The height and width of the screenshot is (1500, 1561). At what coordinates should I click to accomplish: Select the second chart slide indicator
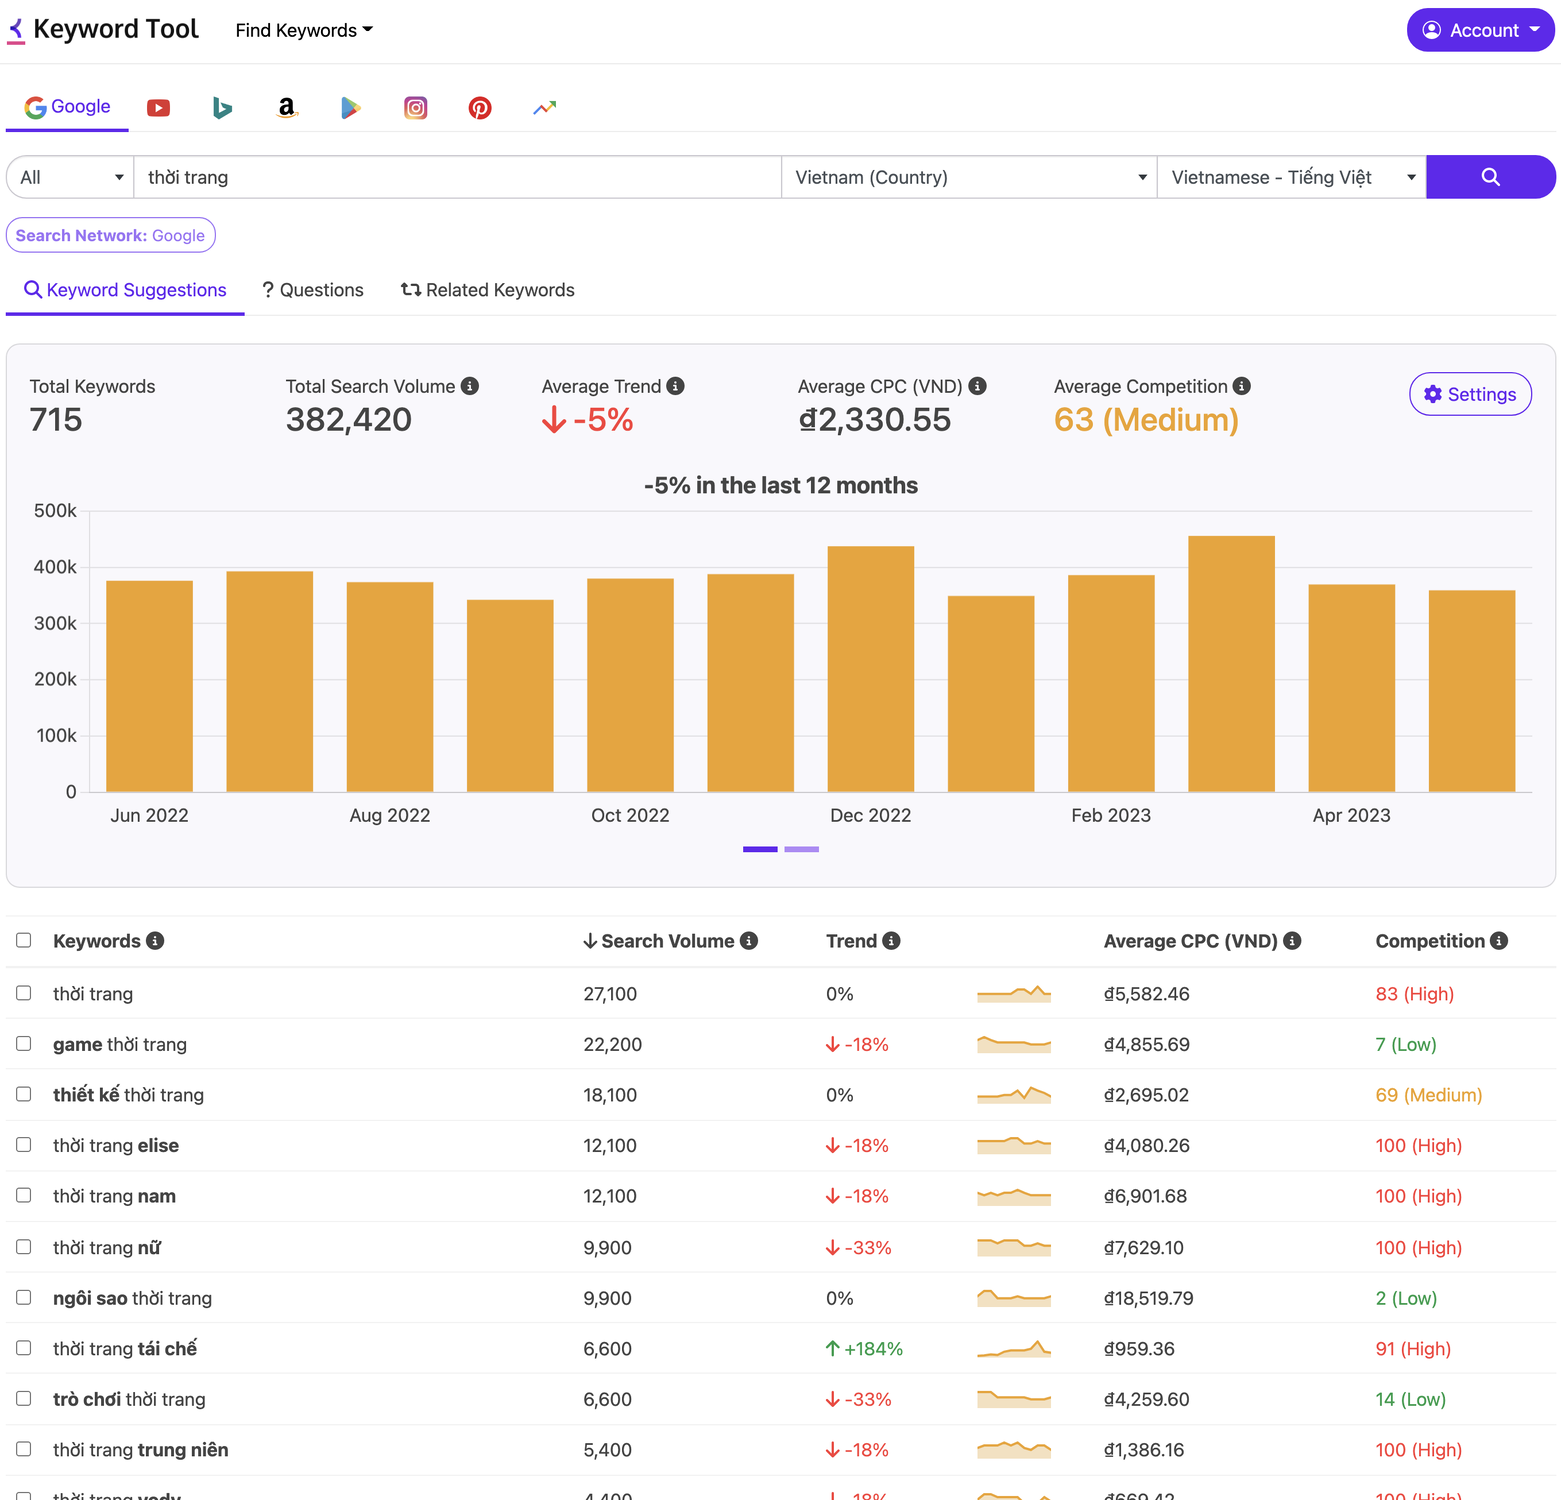[x=802, y=849]
